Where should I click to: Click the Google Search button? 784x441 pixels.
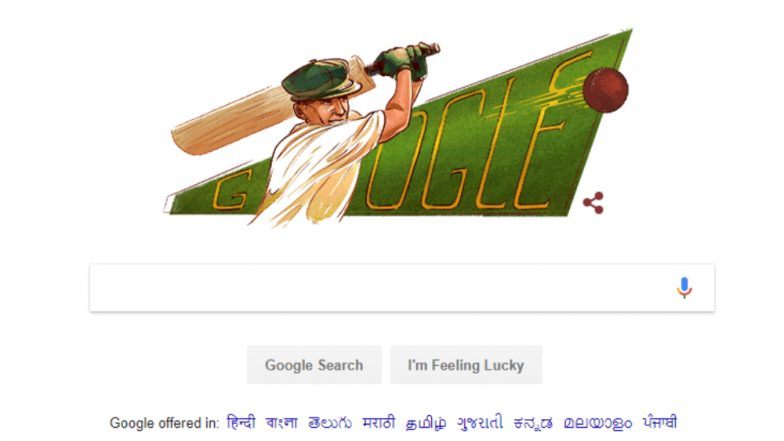(x=314, y=365)
